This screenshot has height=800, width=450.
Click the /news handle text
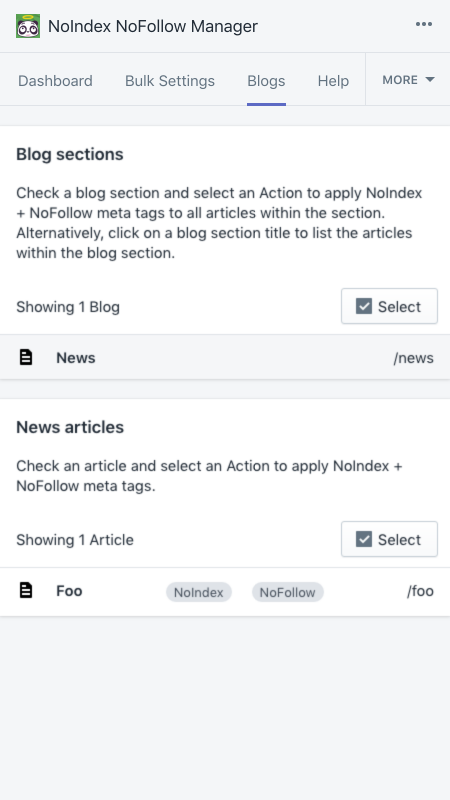[x=413, y=358]
